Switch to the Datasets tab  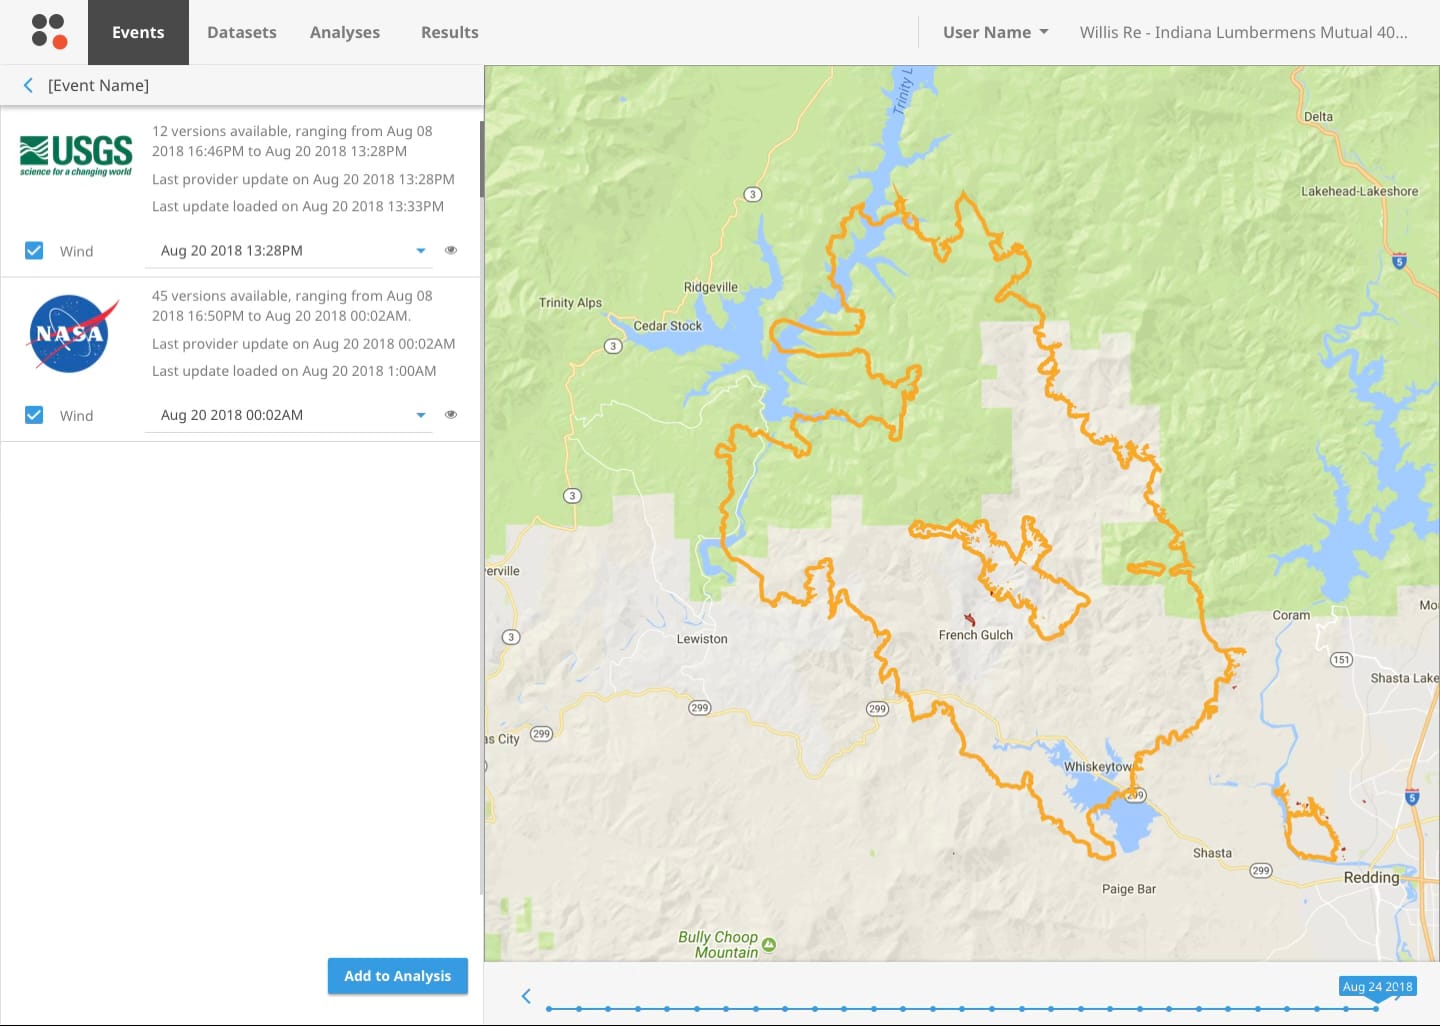point(241,32)
